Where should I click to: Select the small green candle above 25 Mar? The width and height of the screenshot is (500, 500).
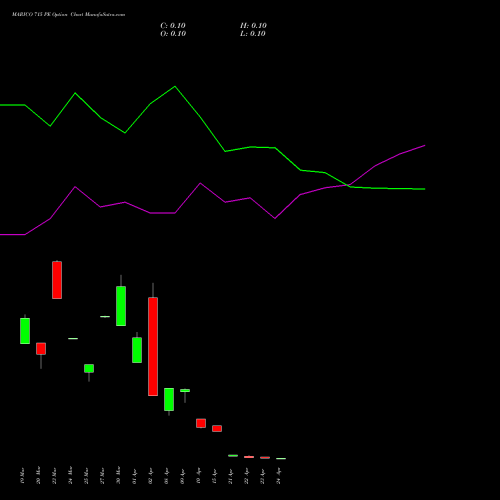[x=89, y=368]
